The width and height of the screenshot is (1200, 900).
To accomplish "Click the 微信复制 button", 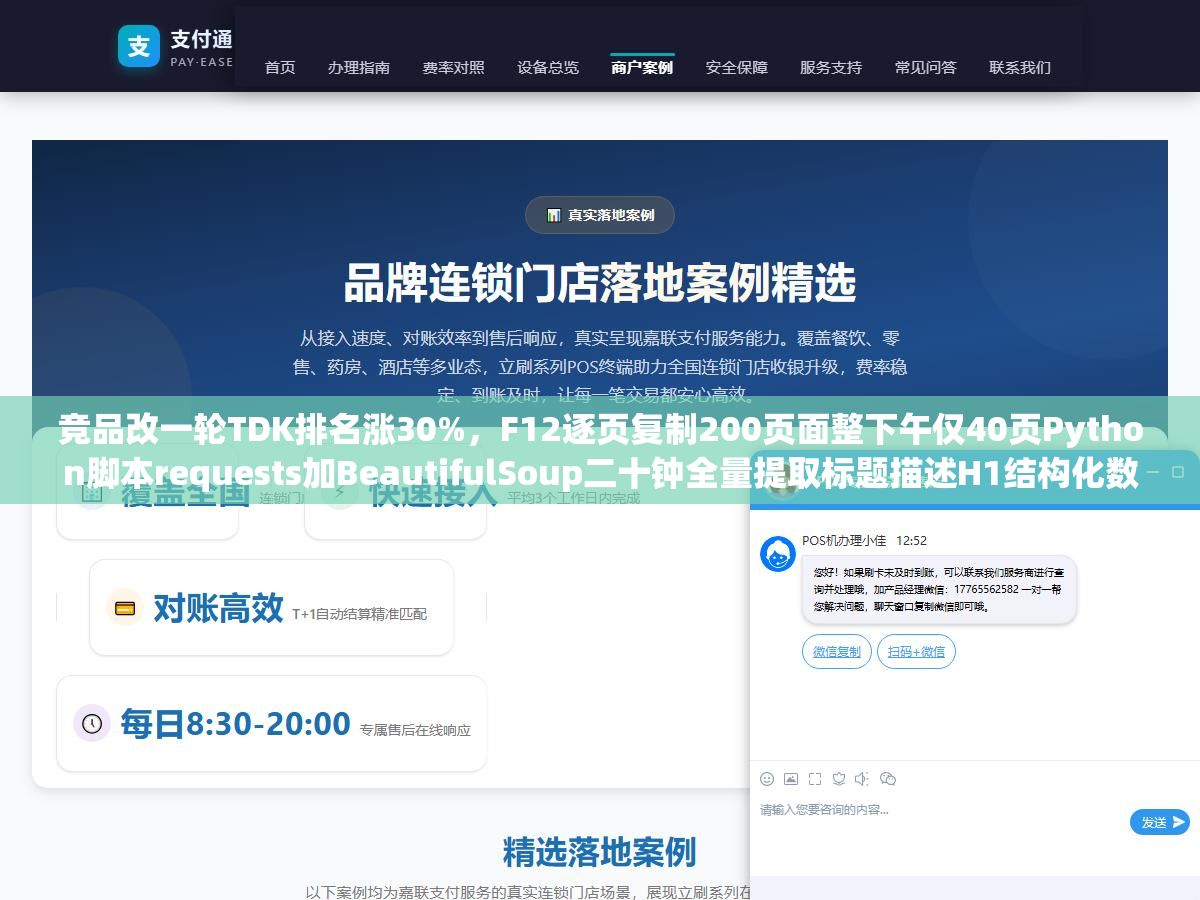I will tap(836, 652).
